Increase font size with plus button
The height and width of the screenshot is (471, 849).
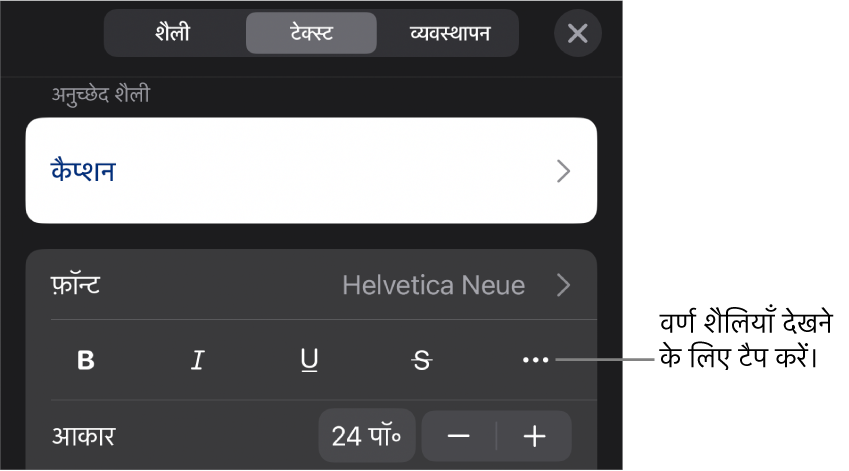534,436
